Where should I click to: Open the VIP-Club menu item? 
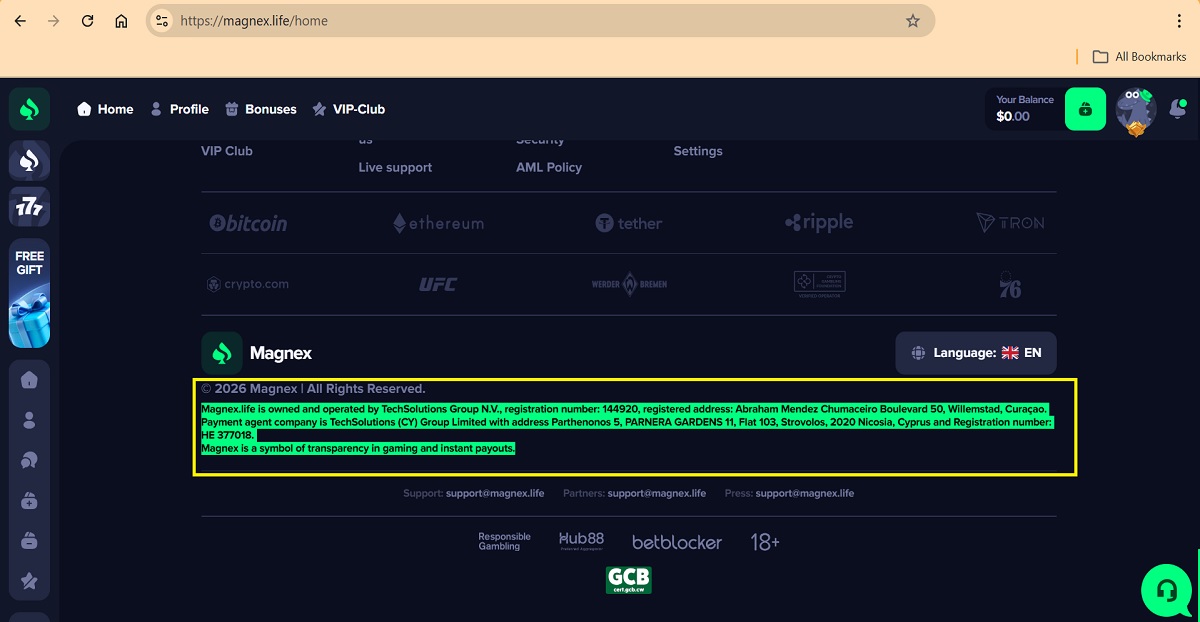tap(348, 109)
